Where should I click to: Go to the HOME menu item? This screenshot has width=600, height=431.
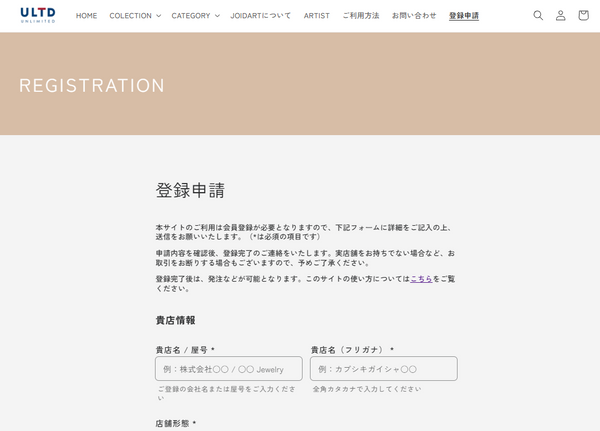[86, 16]
